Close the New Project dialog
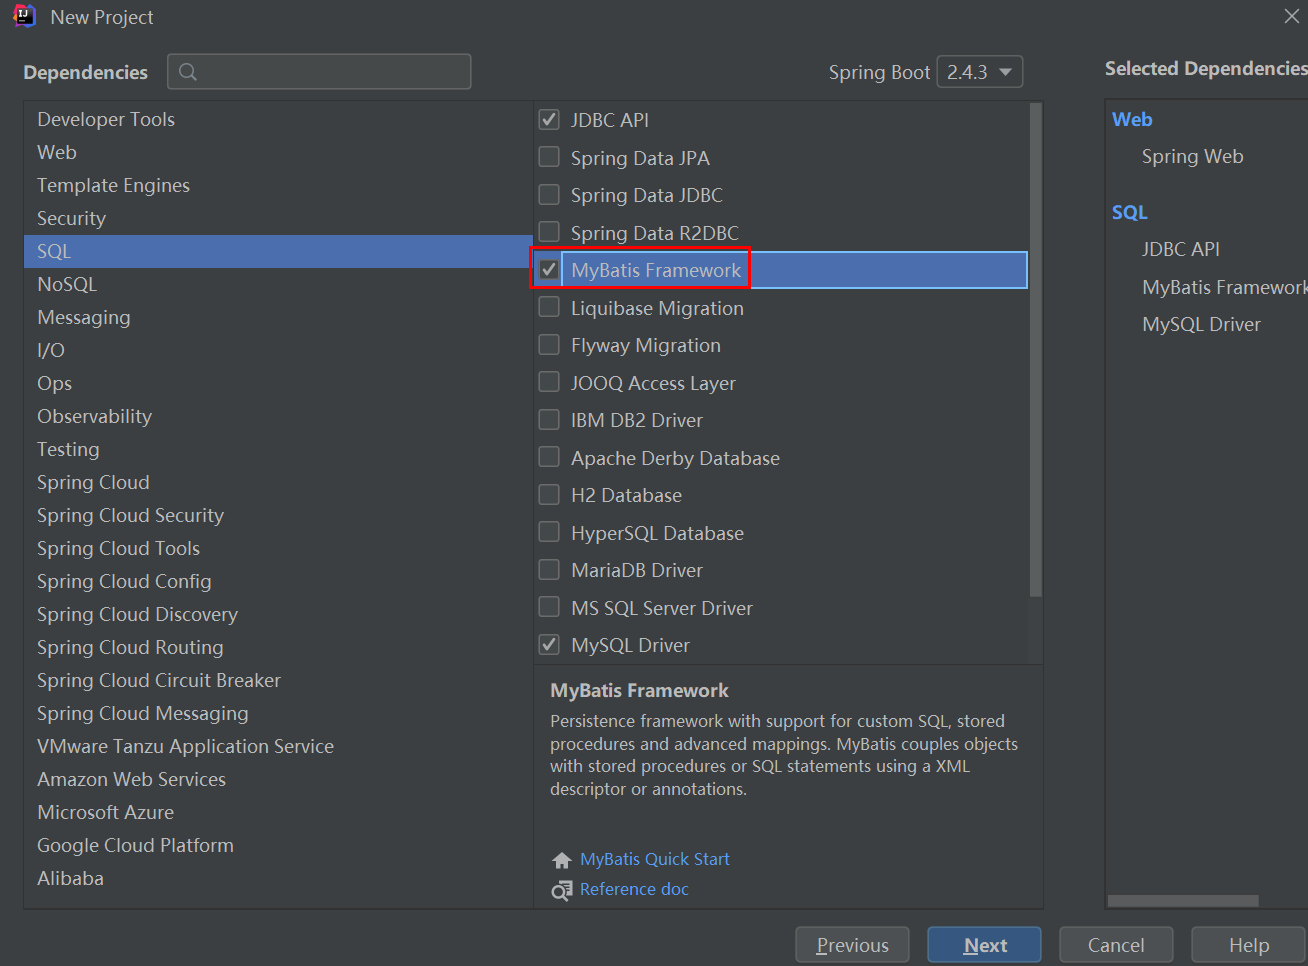This screenshot has height=966, width=1308. (x=1291, y=16)
